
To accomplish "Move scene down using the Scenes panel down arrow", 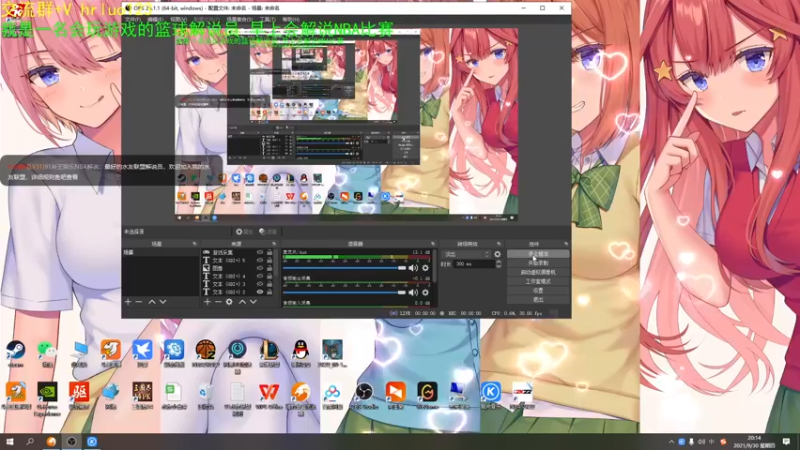I will point(163,302).
